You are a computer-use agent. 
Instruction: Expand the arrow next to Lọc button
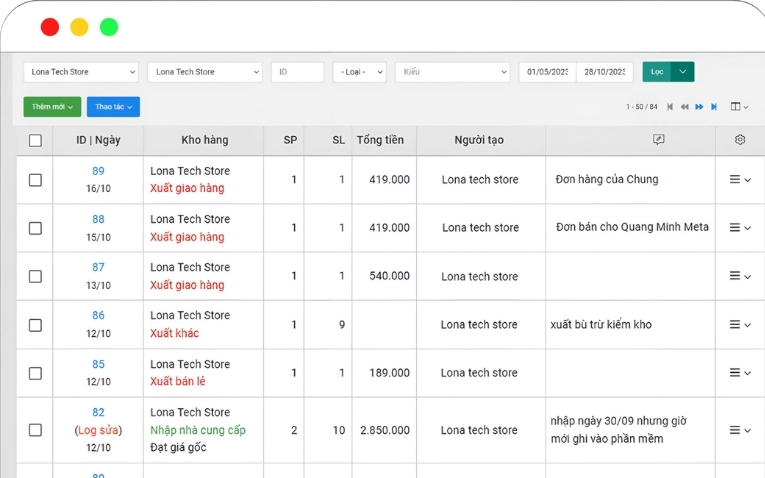[683, 72]
